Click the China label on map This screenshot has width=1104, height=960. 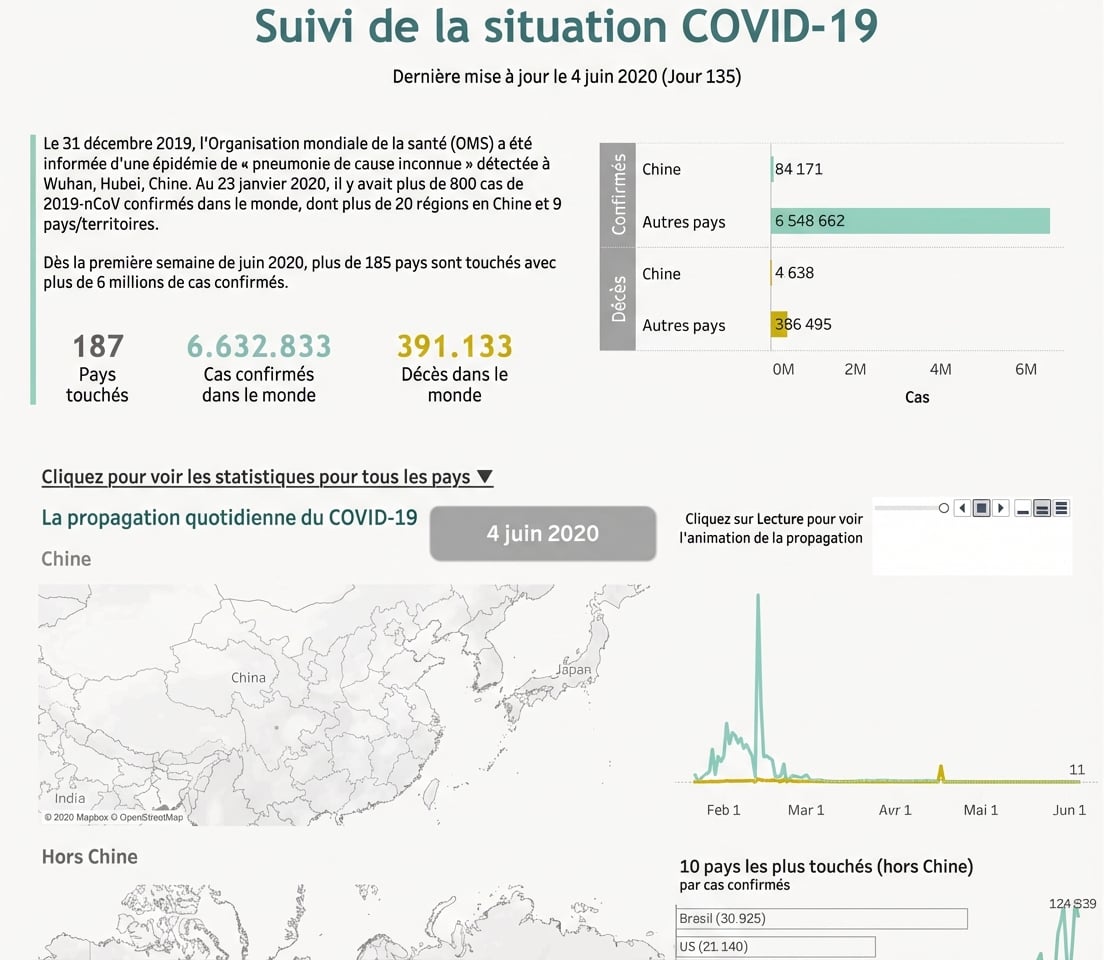249,678
